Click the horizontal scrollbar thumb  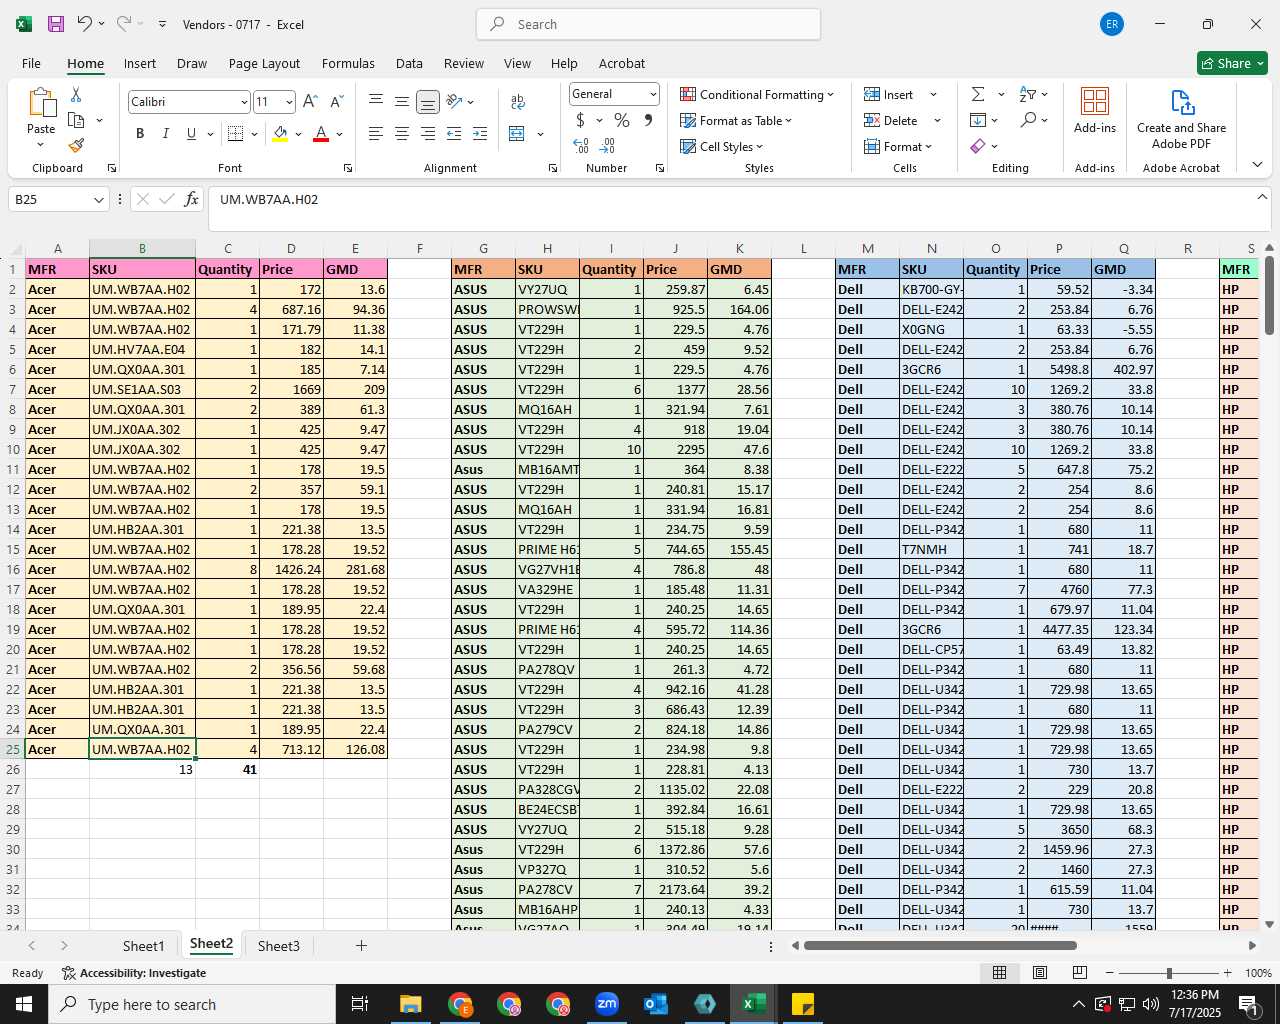tap(940, 945)
